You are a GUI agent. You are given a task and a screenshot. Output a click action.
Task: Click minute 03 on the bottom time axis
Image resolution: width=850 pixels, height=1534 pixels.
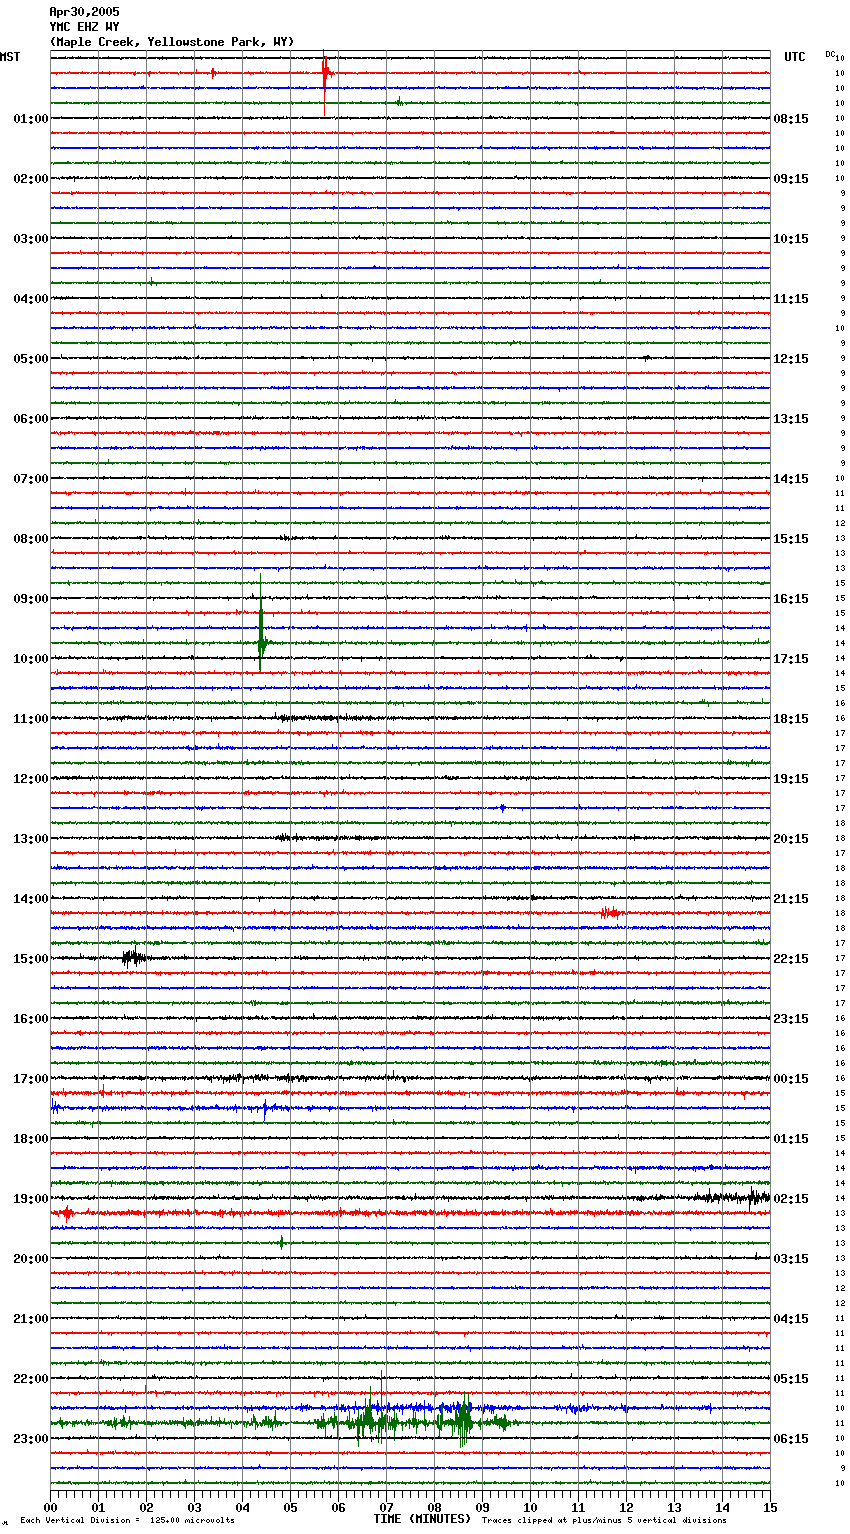(x=194, y=1507)
